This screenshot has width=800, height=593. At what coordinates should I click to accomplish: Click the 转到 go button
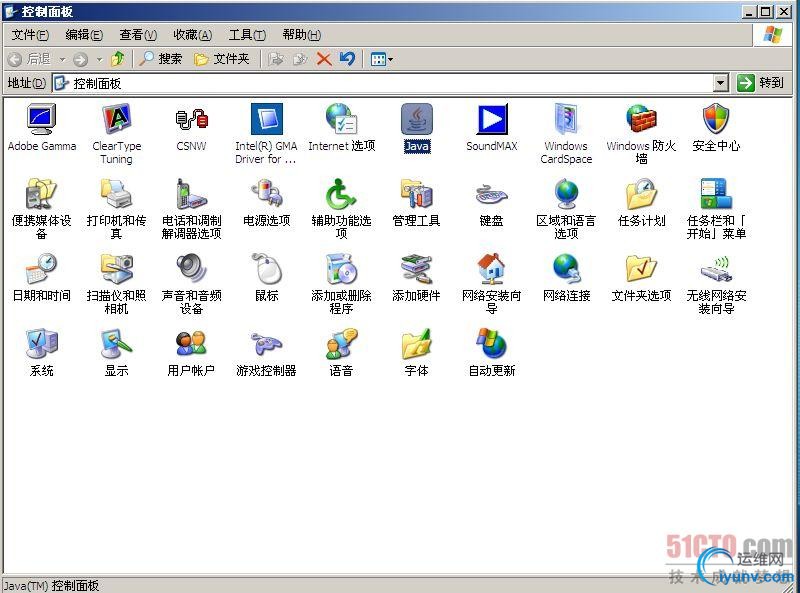[x=761, y=82]
